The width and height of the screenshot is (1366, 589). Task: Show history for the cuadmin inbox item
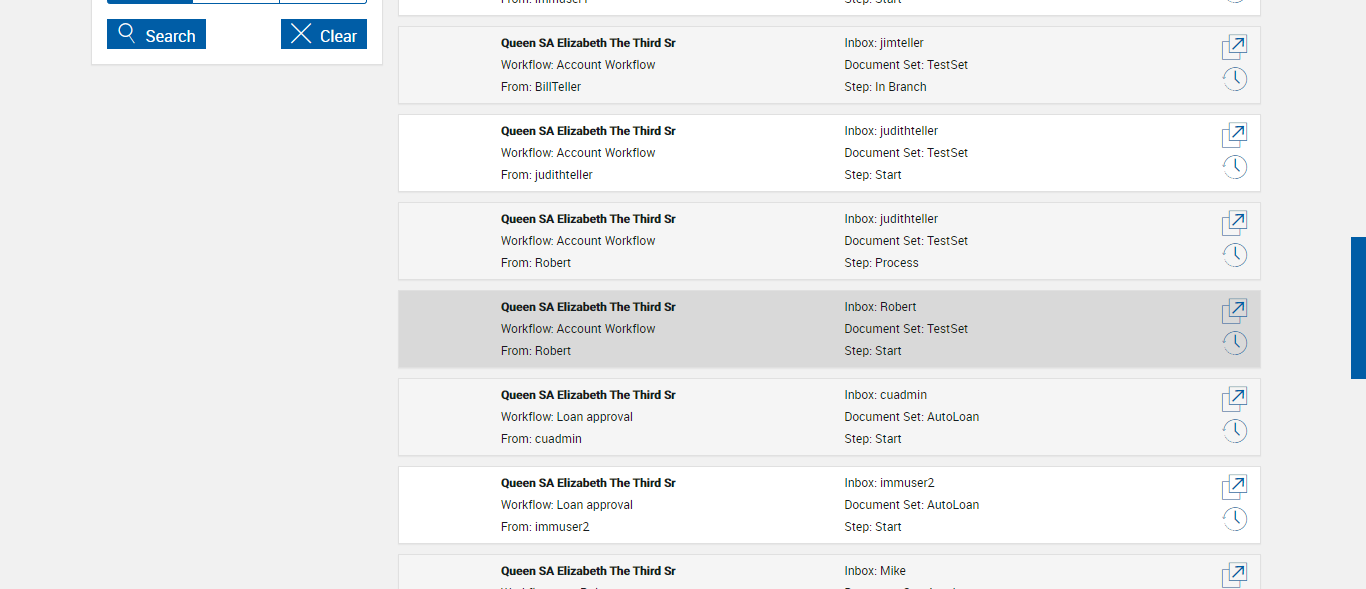coord(1235,431)
